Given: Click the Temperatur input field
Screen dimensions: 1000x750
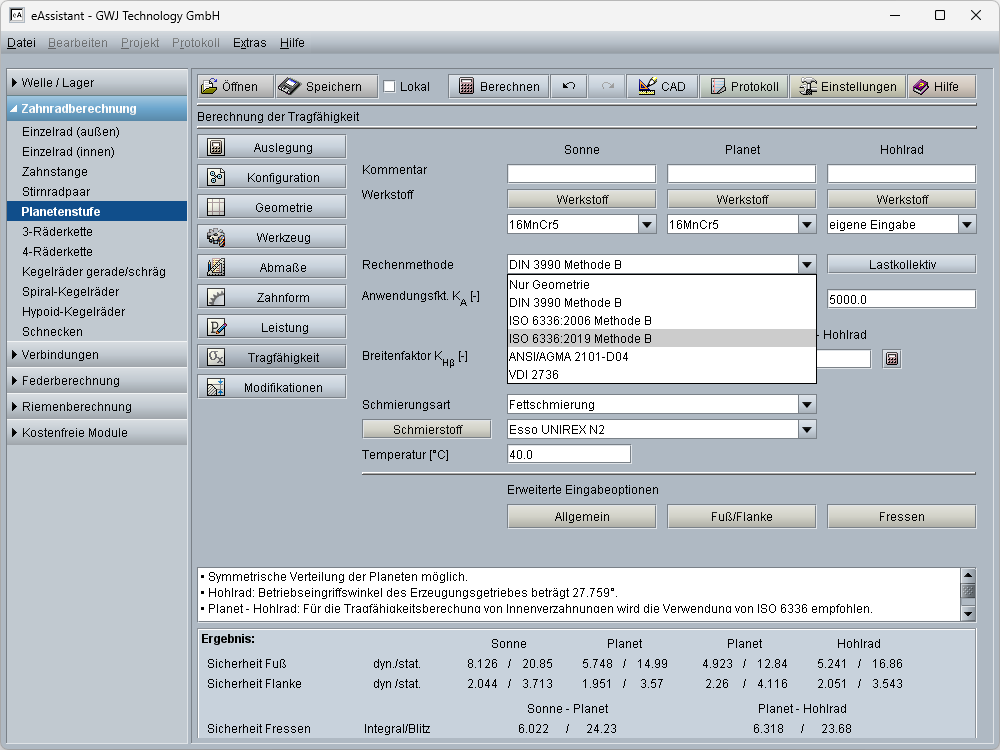Looking at the screenshot, I should pos(569,455).
